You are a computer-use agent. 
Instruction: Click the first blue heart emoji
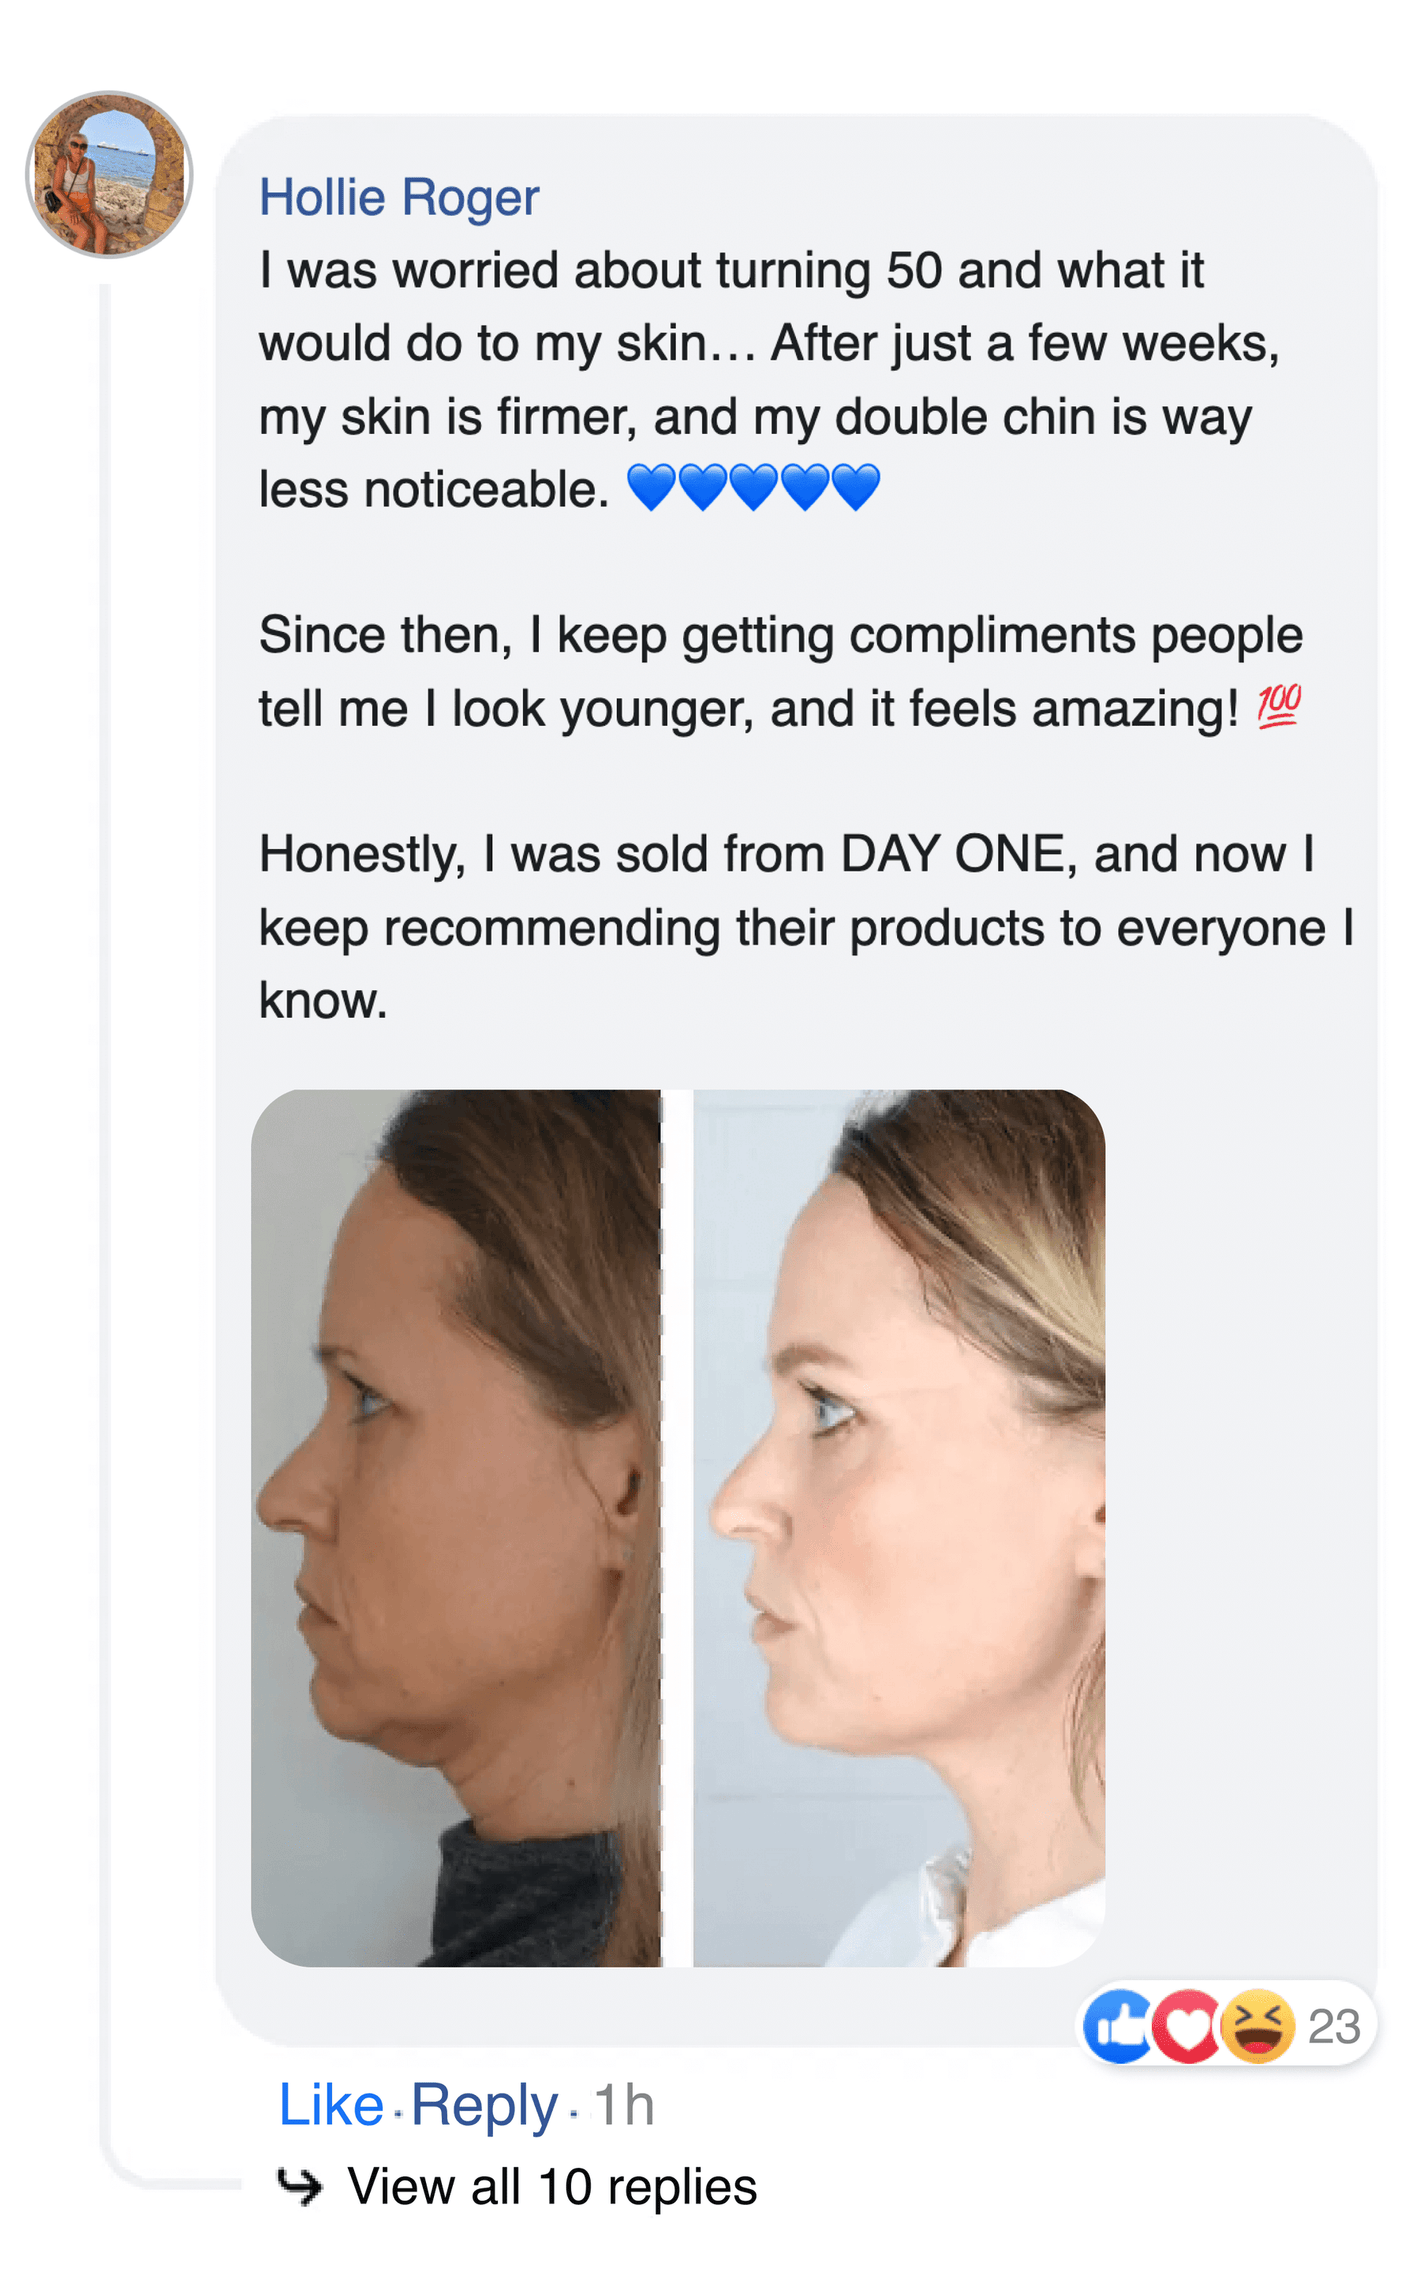tap(651, 488)
